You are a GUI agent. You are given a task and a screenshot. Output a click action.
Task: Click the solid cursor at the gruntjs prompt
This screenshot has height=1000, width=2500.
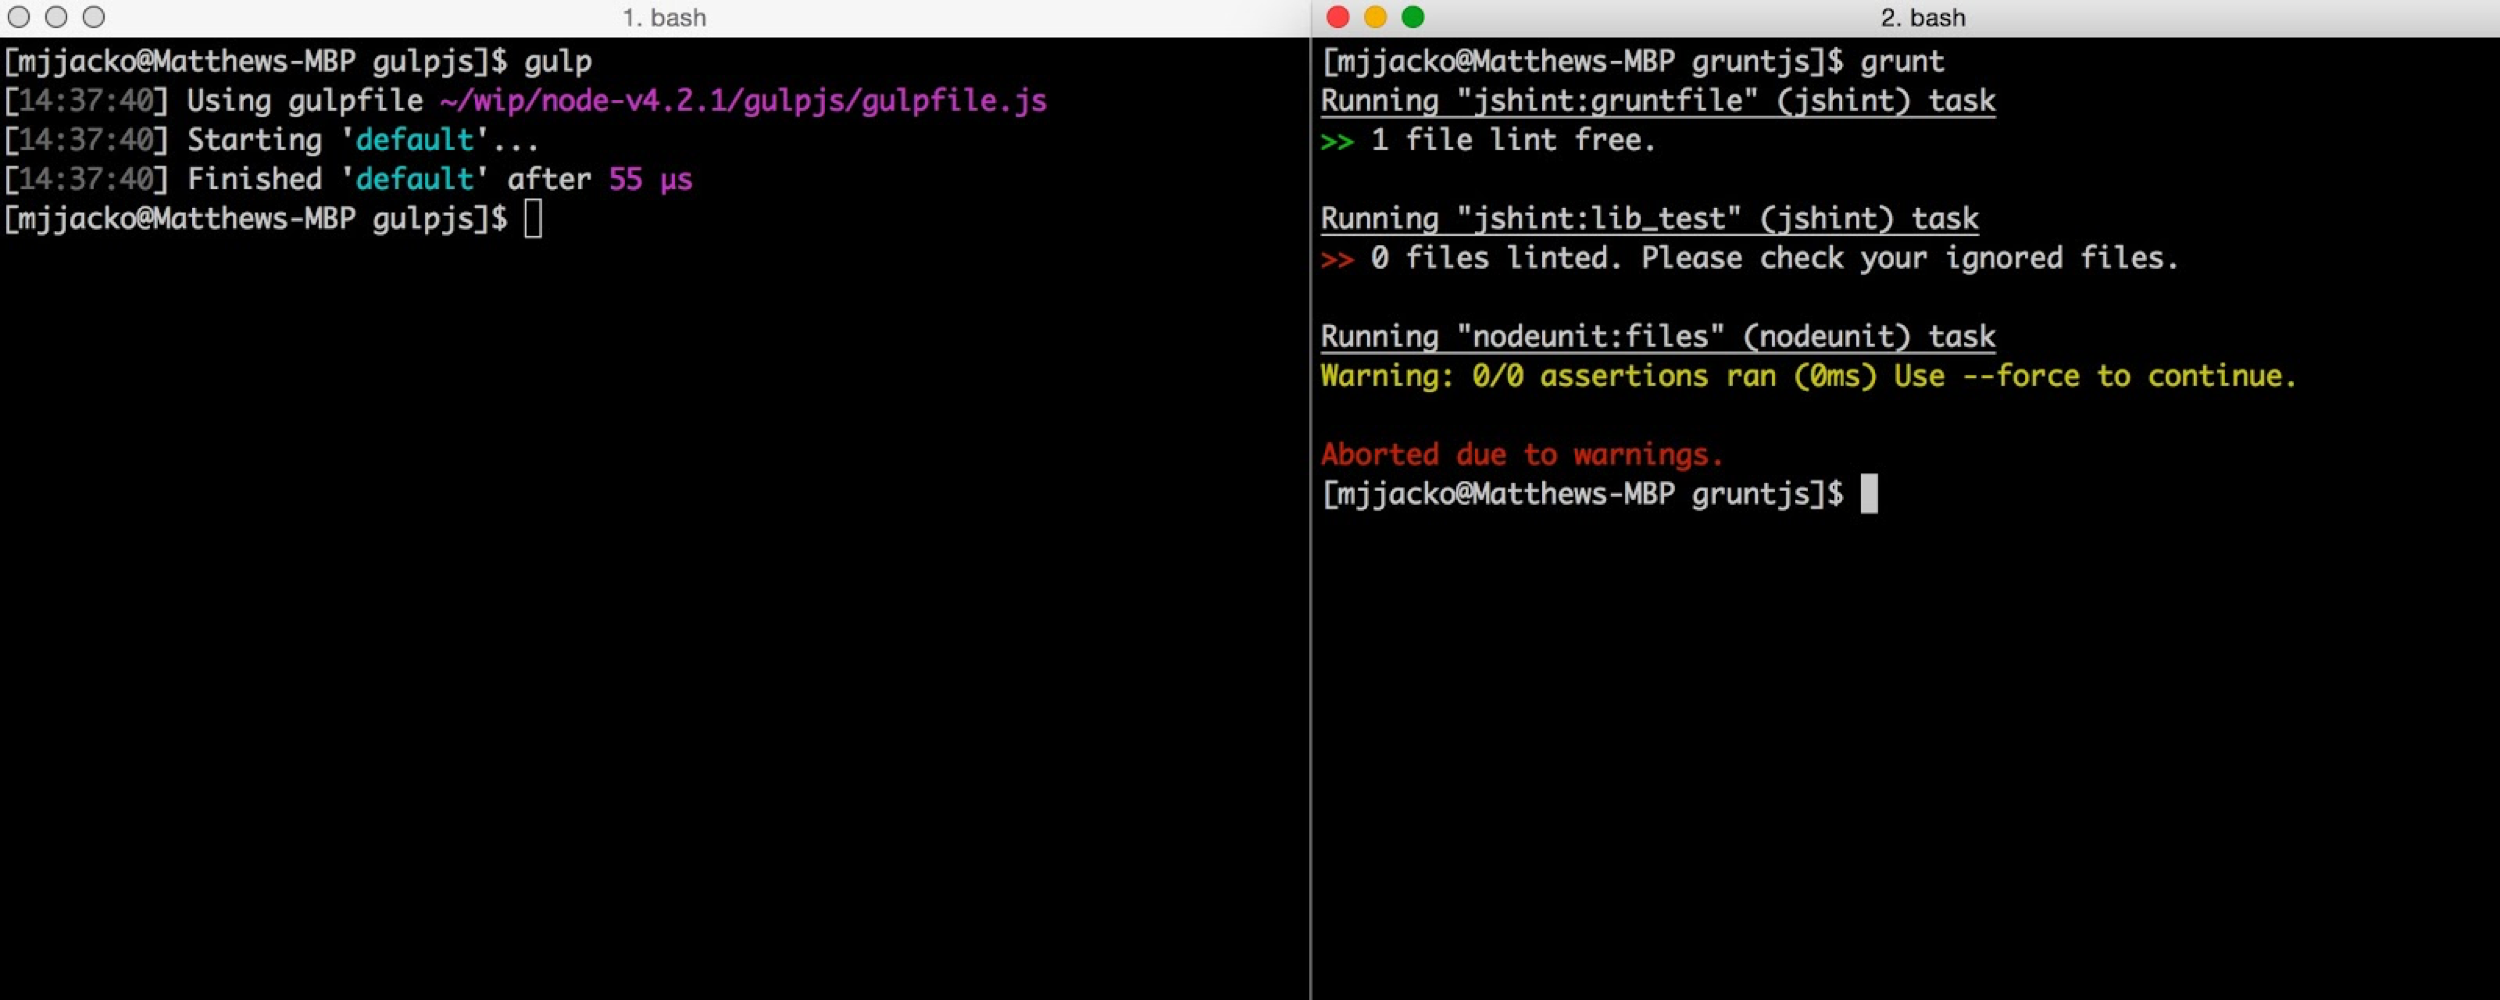[1868, 494]
